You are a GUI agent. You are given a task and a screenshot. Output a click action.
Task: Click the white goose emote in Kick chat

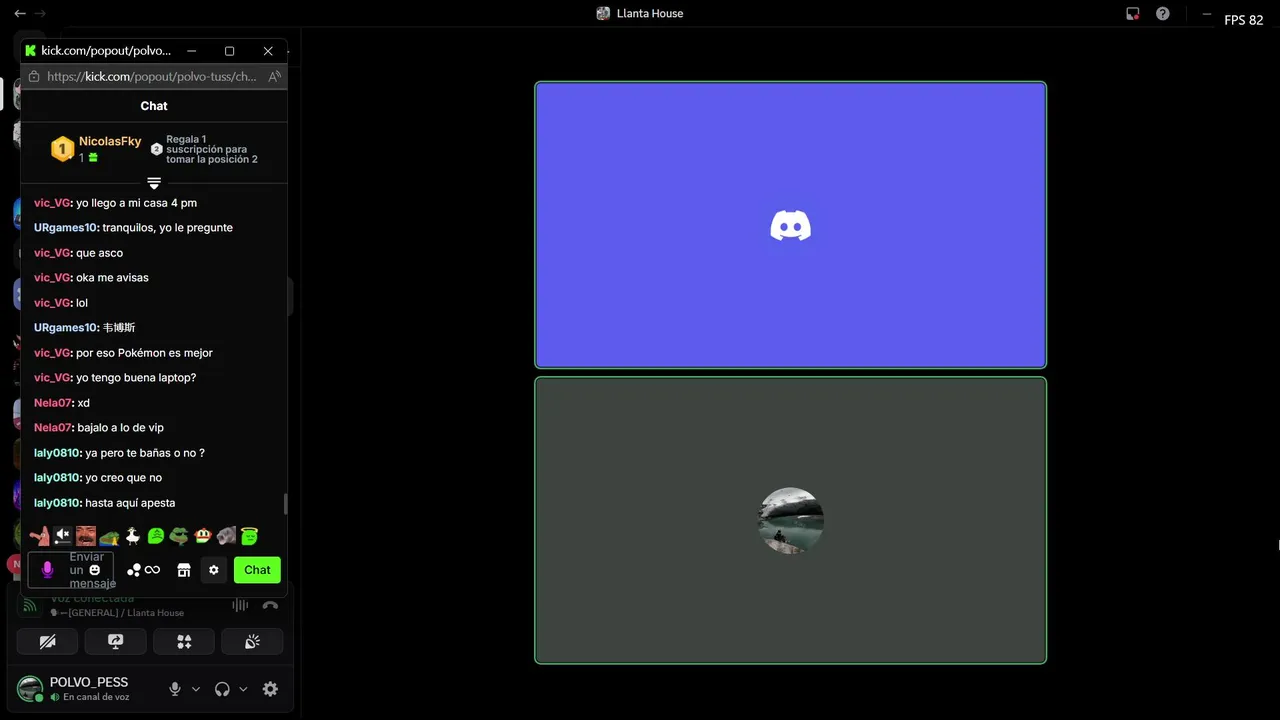click(132, 536)
